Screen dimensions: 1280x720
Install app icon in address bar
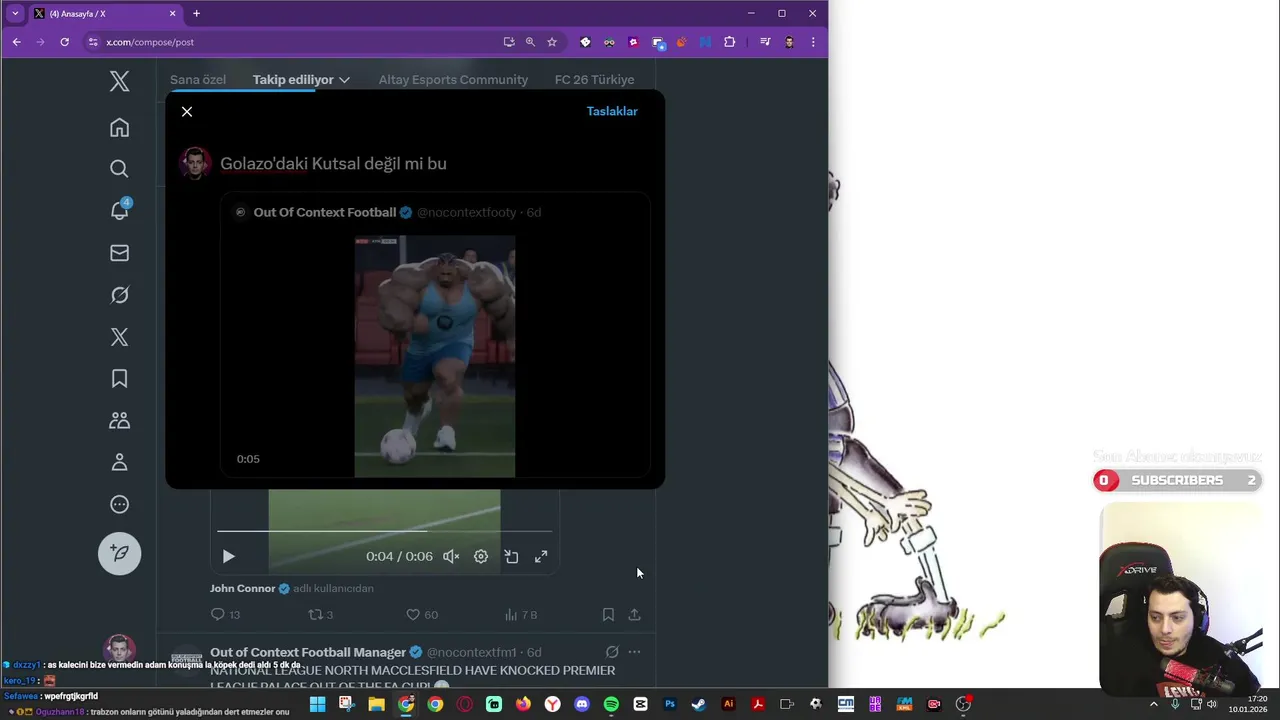point(509,42)
